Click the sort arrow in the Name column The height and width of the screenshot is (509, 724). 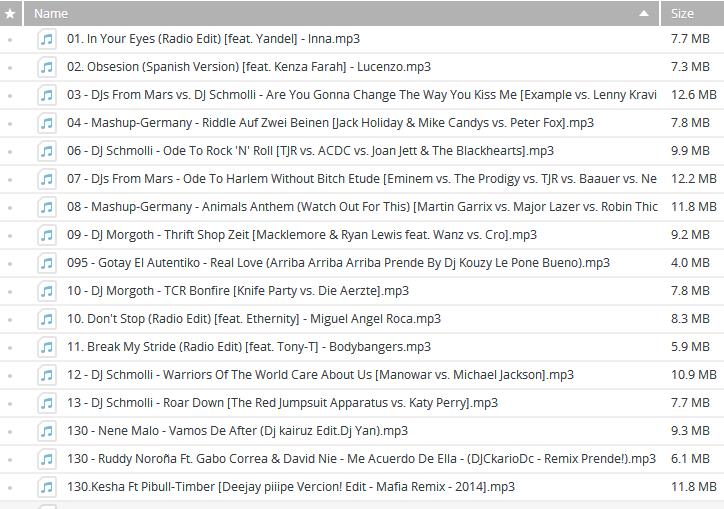click(x=644, y=14)
